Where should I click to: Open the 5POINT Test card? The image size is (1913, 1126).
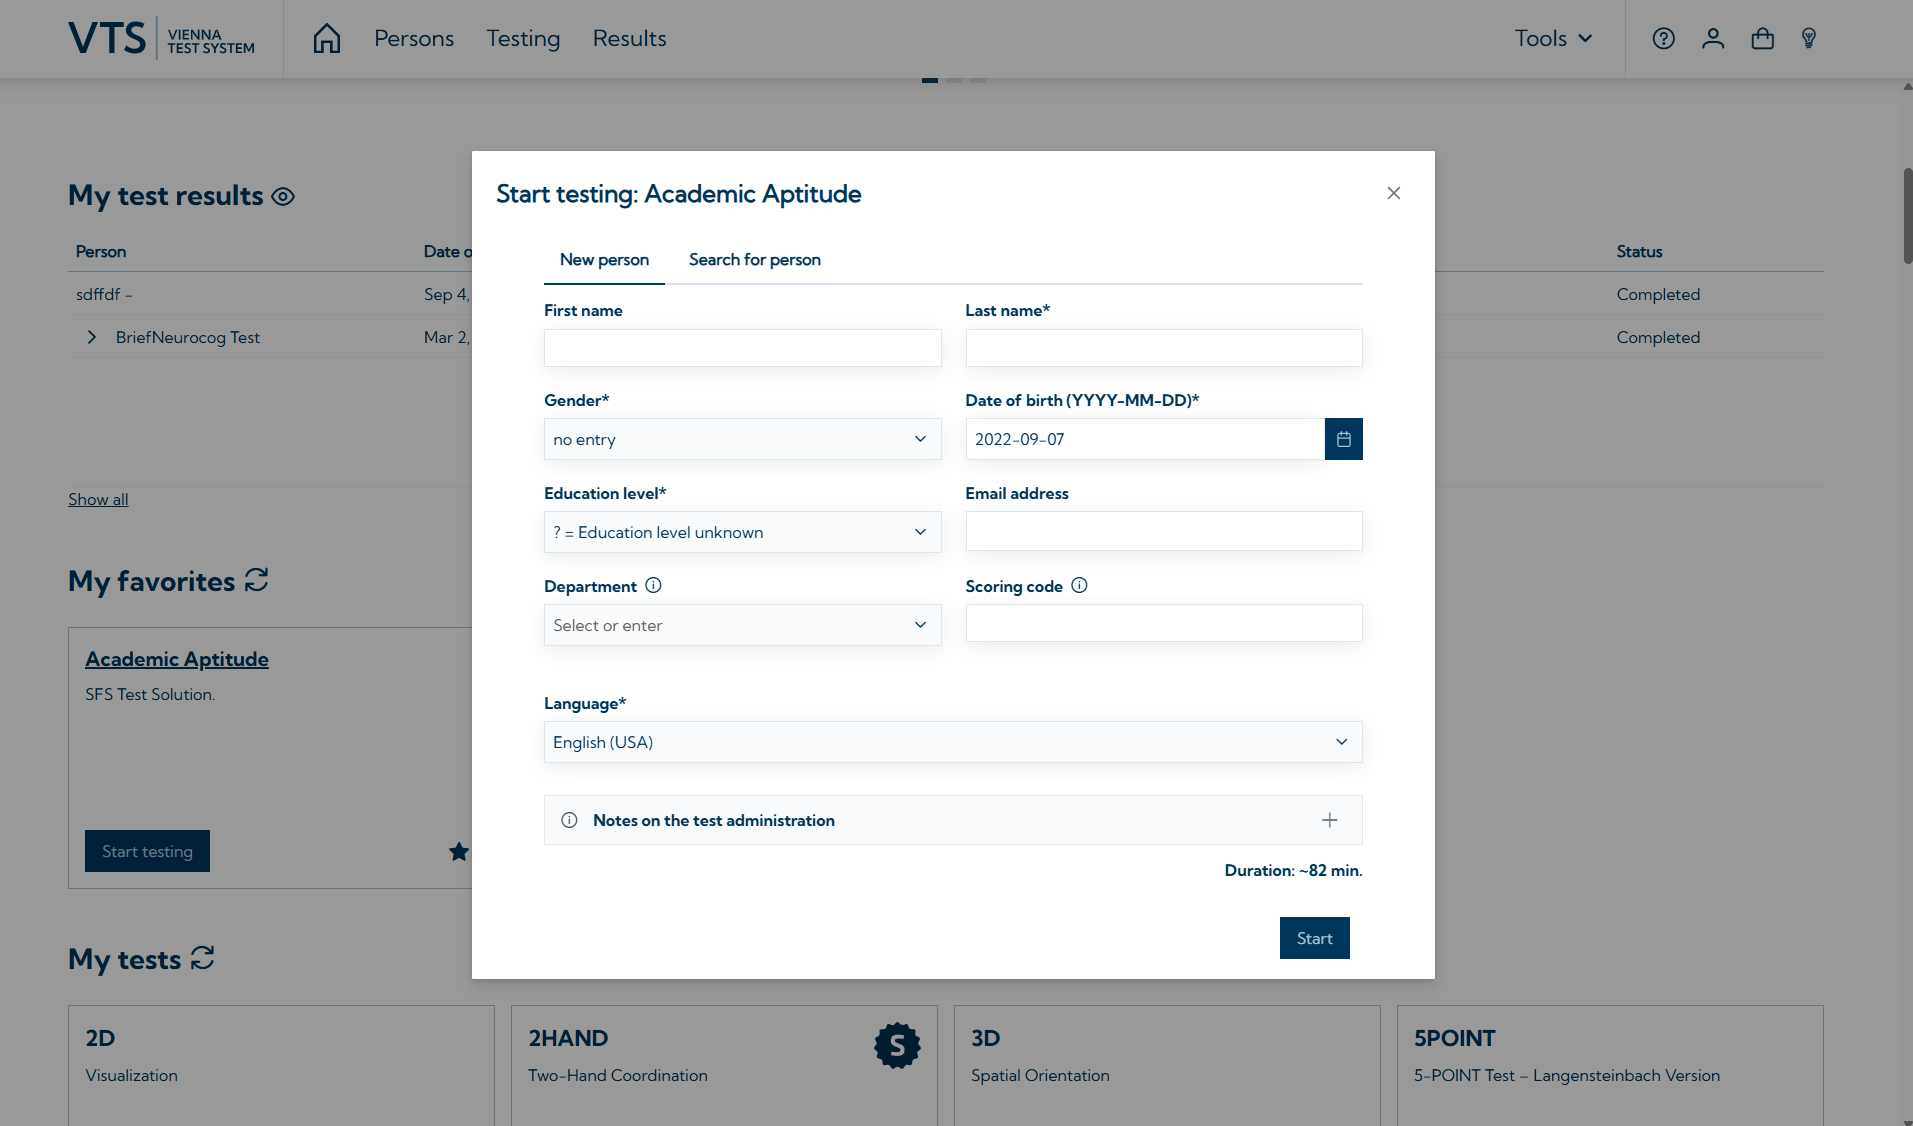coord(1610,1065)
